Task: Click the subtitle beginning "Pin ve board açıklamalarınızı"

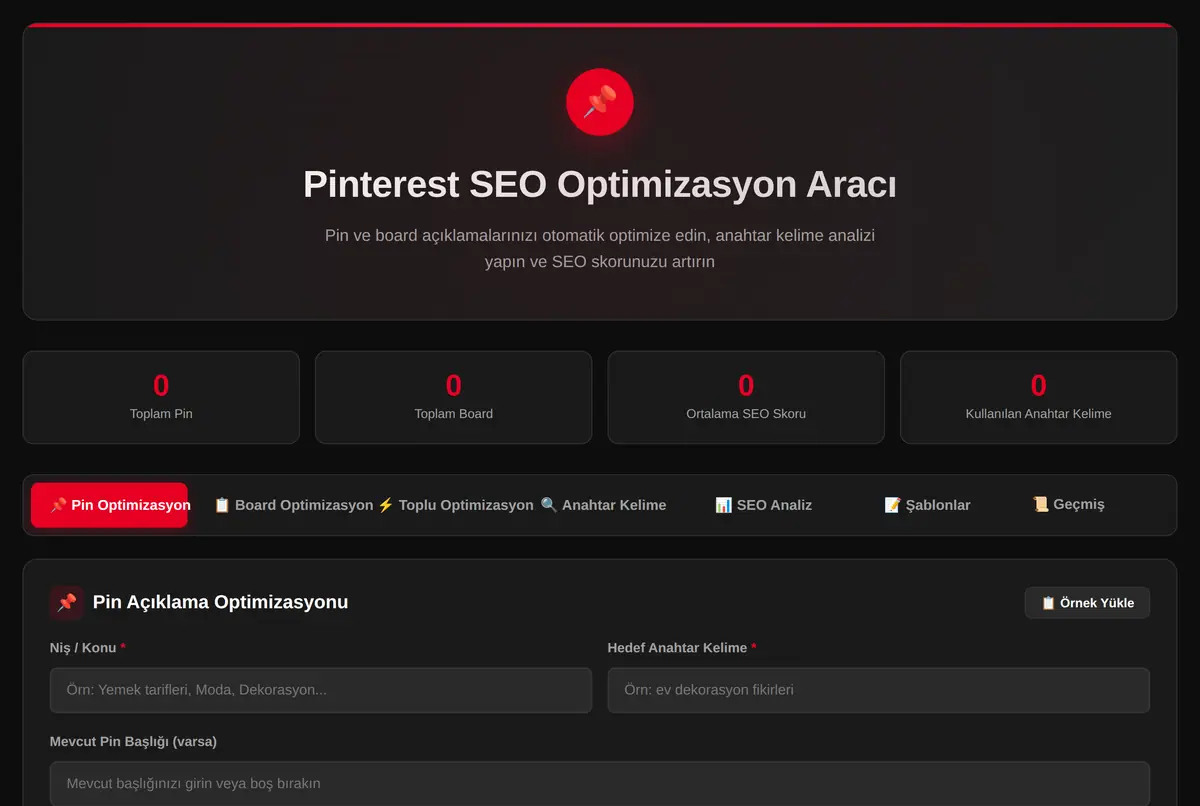Action: pos(600,249)
